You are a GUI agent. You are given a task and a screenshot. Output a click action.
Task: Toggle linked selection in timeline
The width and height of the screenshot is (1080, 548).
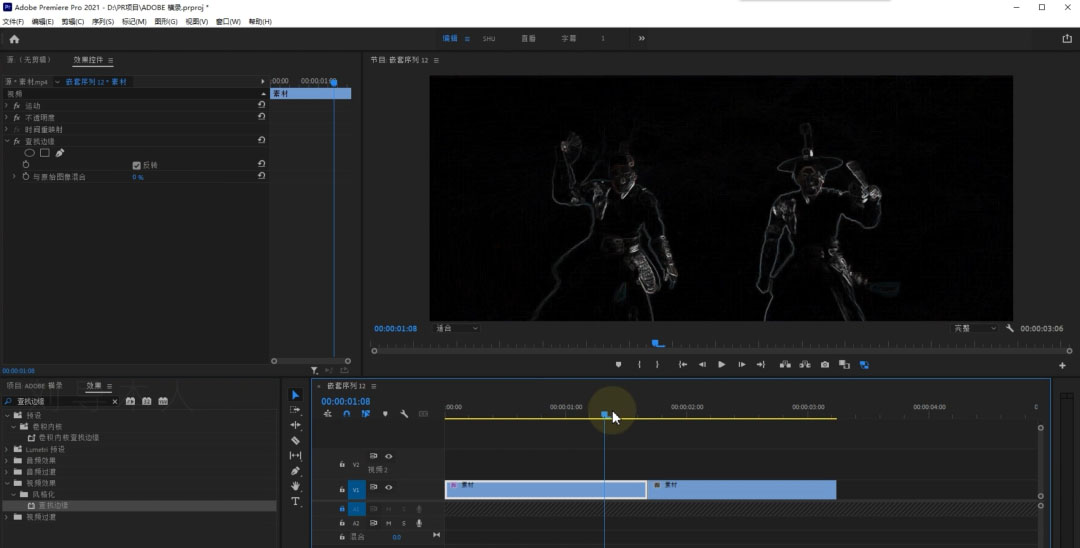tap(366, 414)
